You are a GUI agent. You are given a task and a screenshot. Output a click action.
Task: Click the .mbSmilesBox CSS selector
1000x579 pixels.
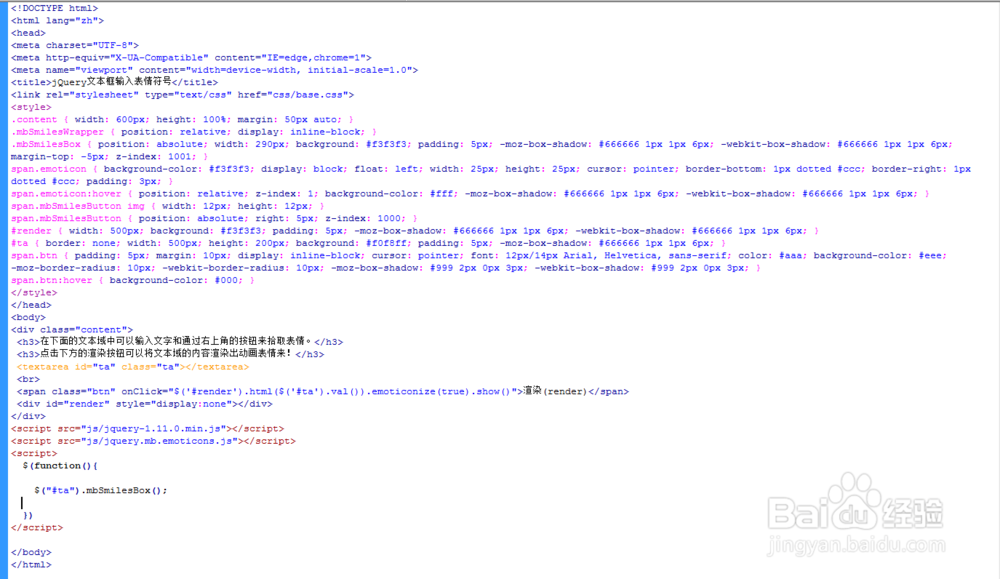[x=46, y=144]
